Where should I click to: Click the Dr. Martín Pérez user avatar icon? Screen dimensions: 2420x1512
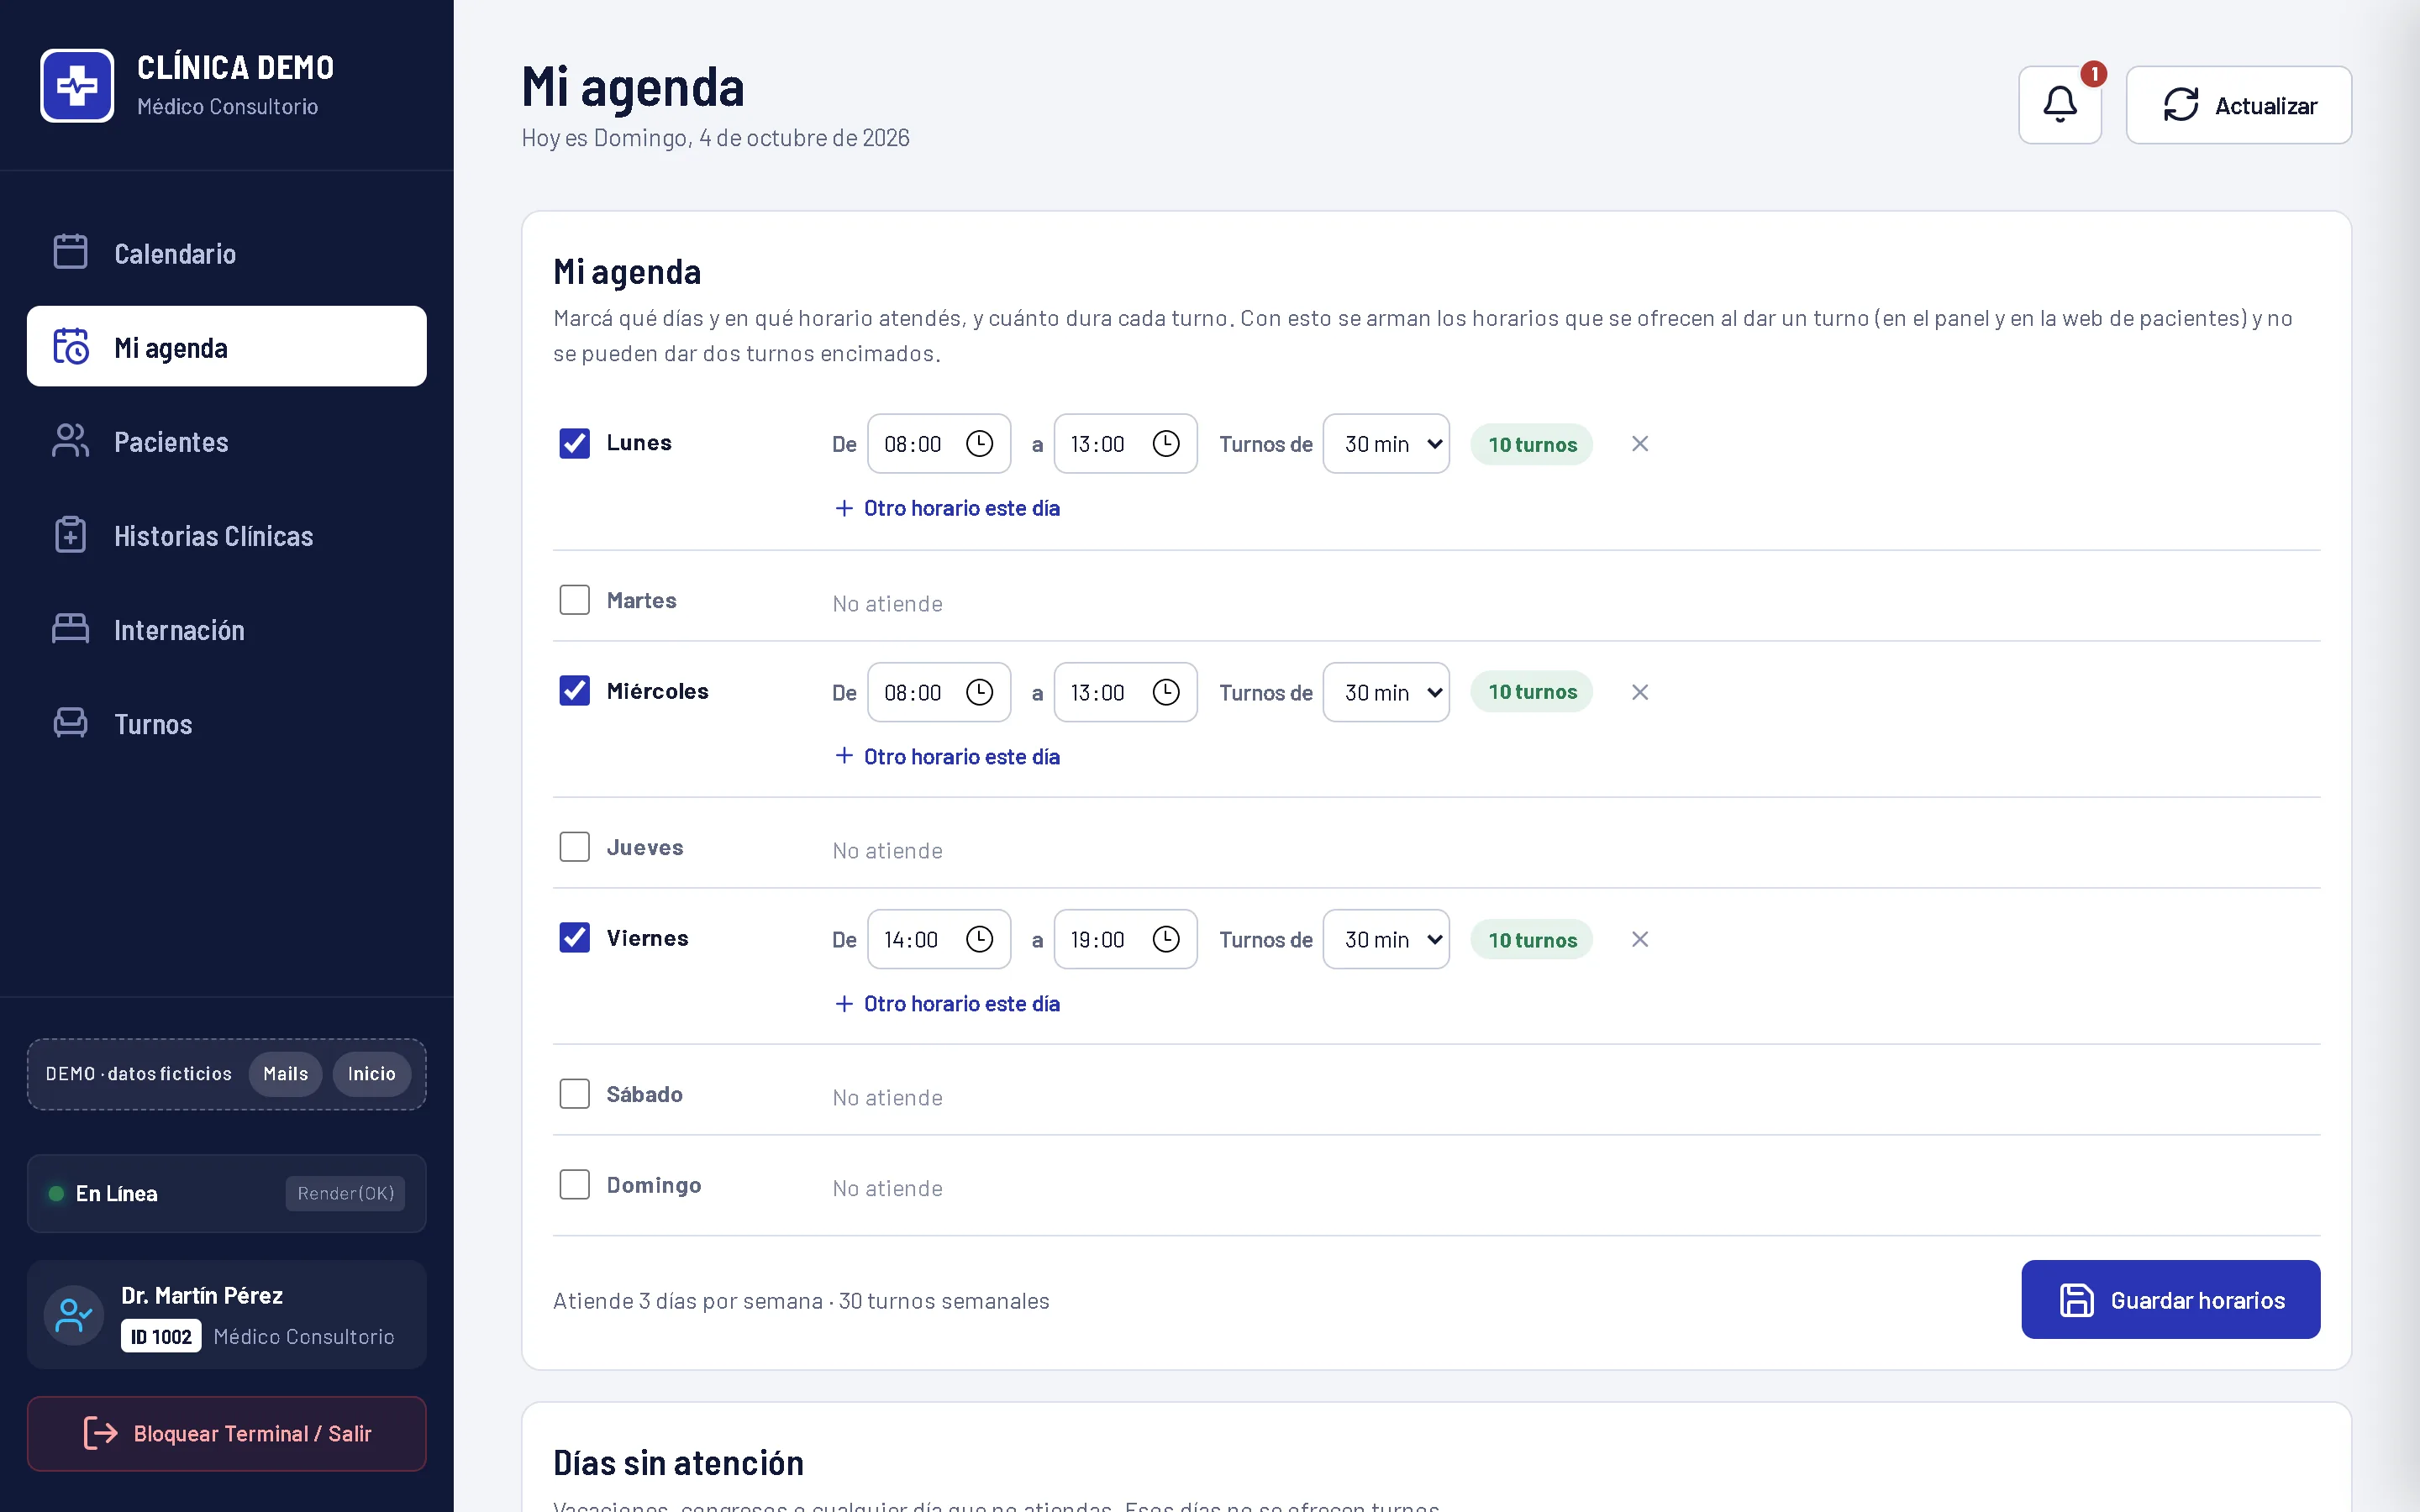74,1315
